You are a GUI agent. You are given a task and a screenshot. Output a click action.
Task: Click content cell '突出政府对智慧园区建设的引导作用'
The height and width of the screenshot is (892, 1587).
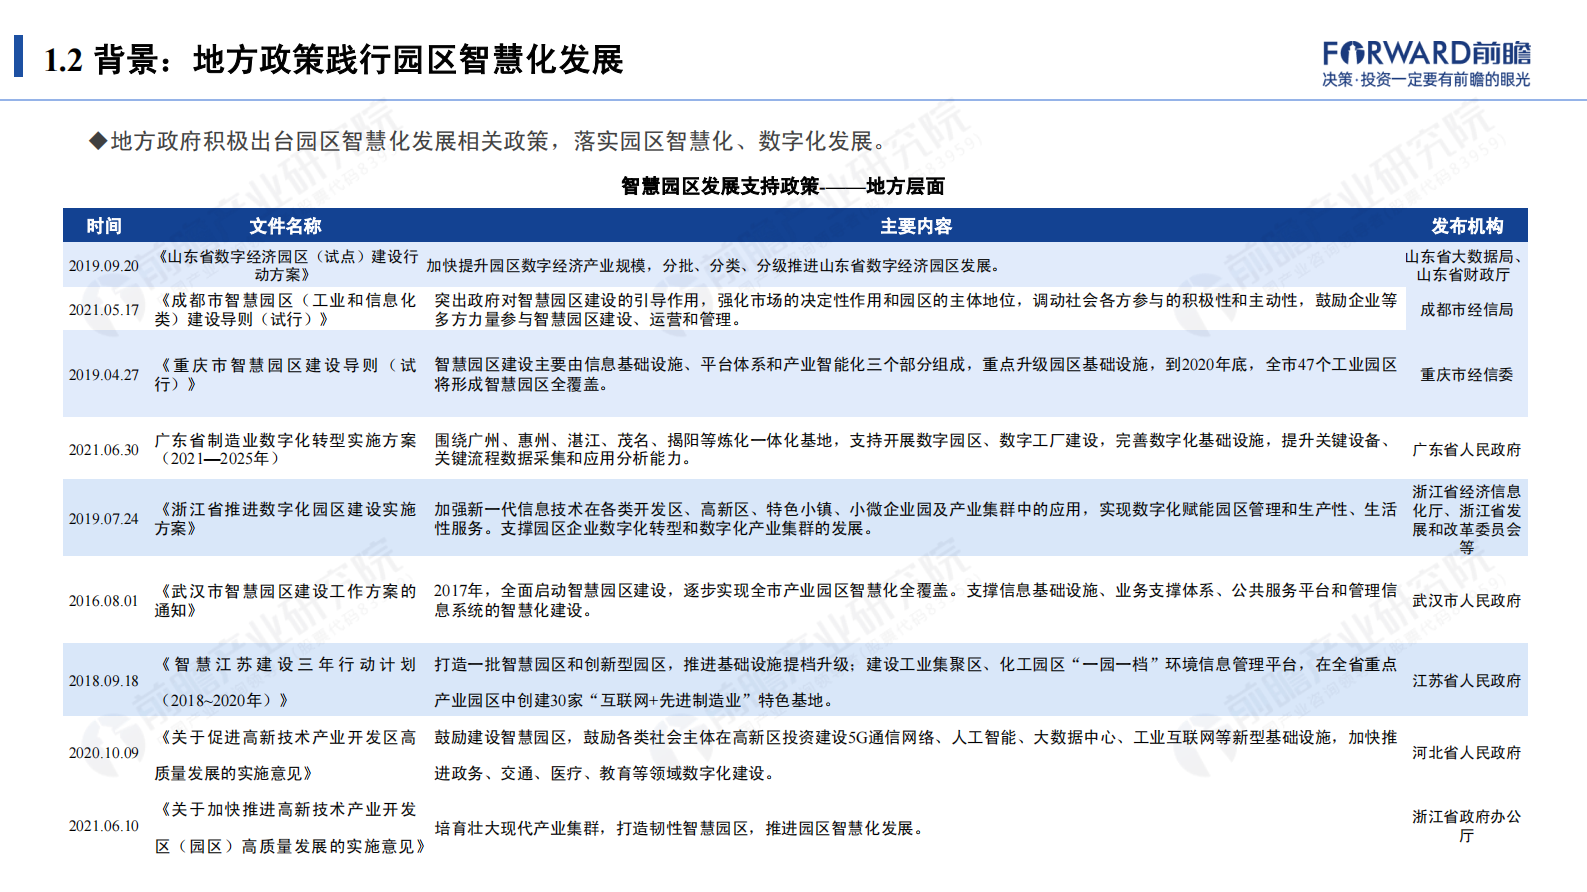tap(916, 310)
